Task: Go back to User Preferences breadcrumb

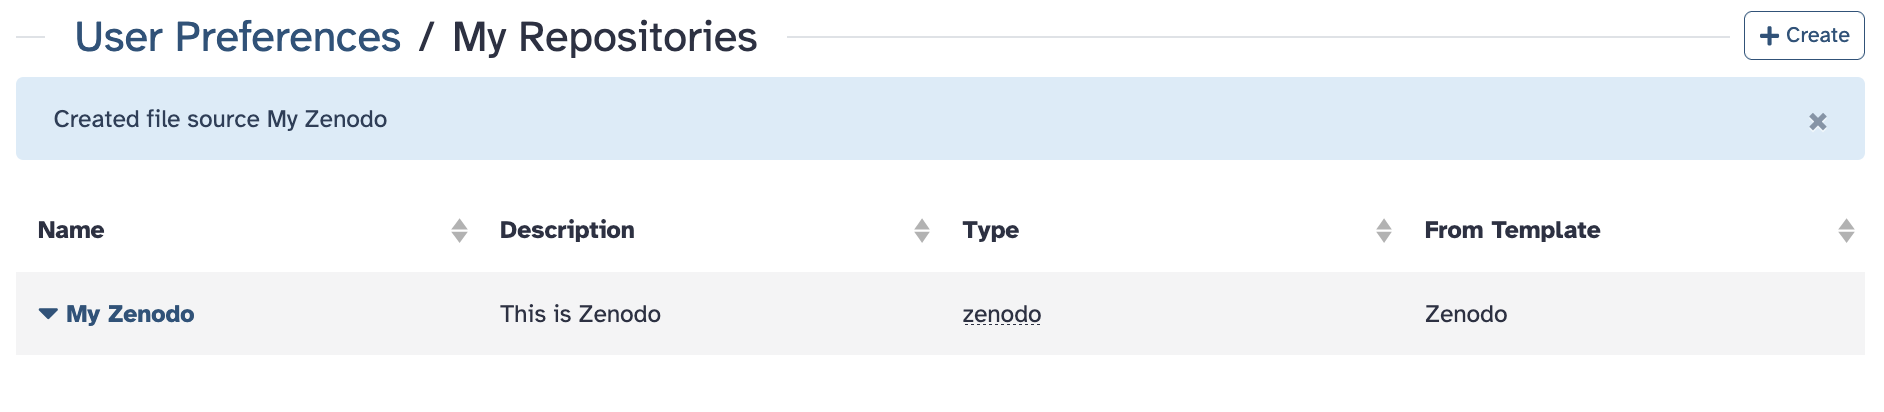Action: 238,37
